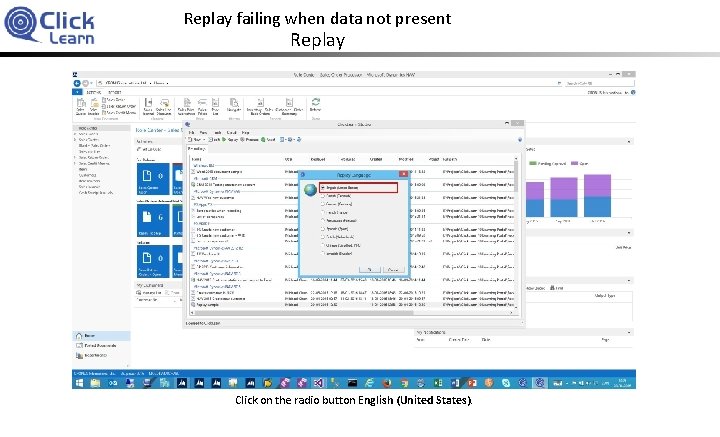
Task: Expand the New button dropdown arrow
Action: 204,140
